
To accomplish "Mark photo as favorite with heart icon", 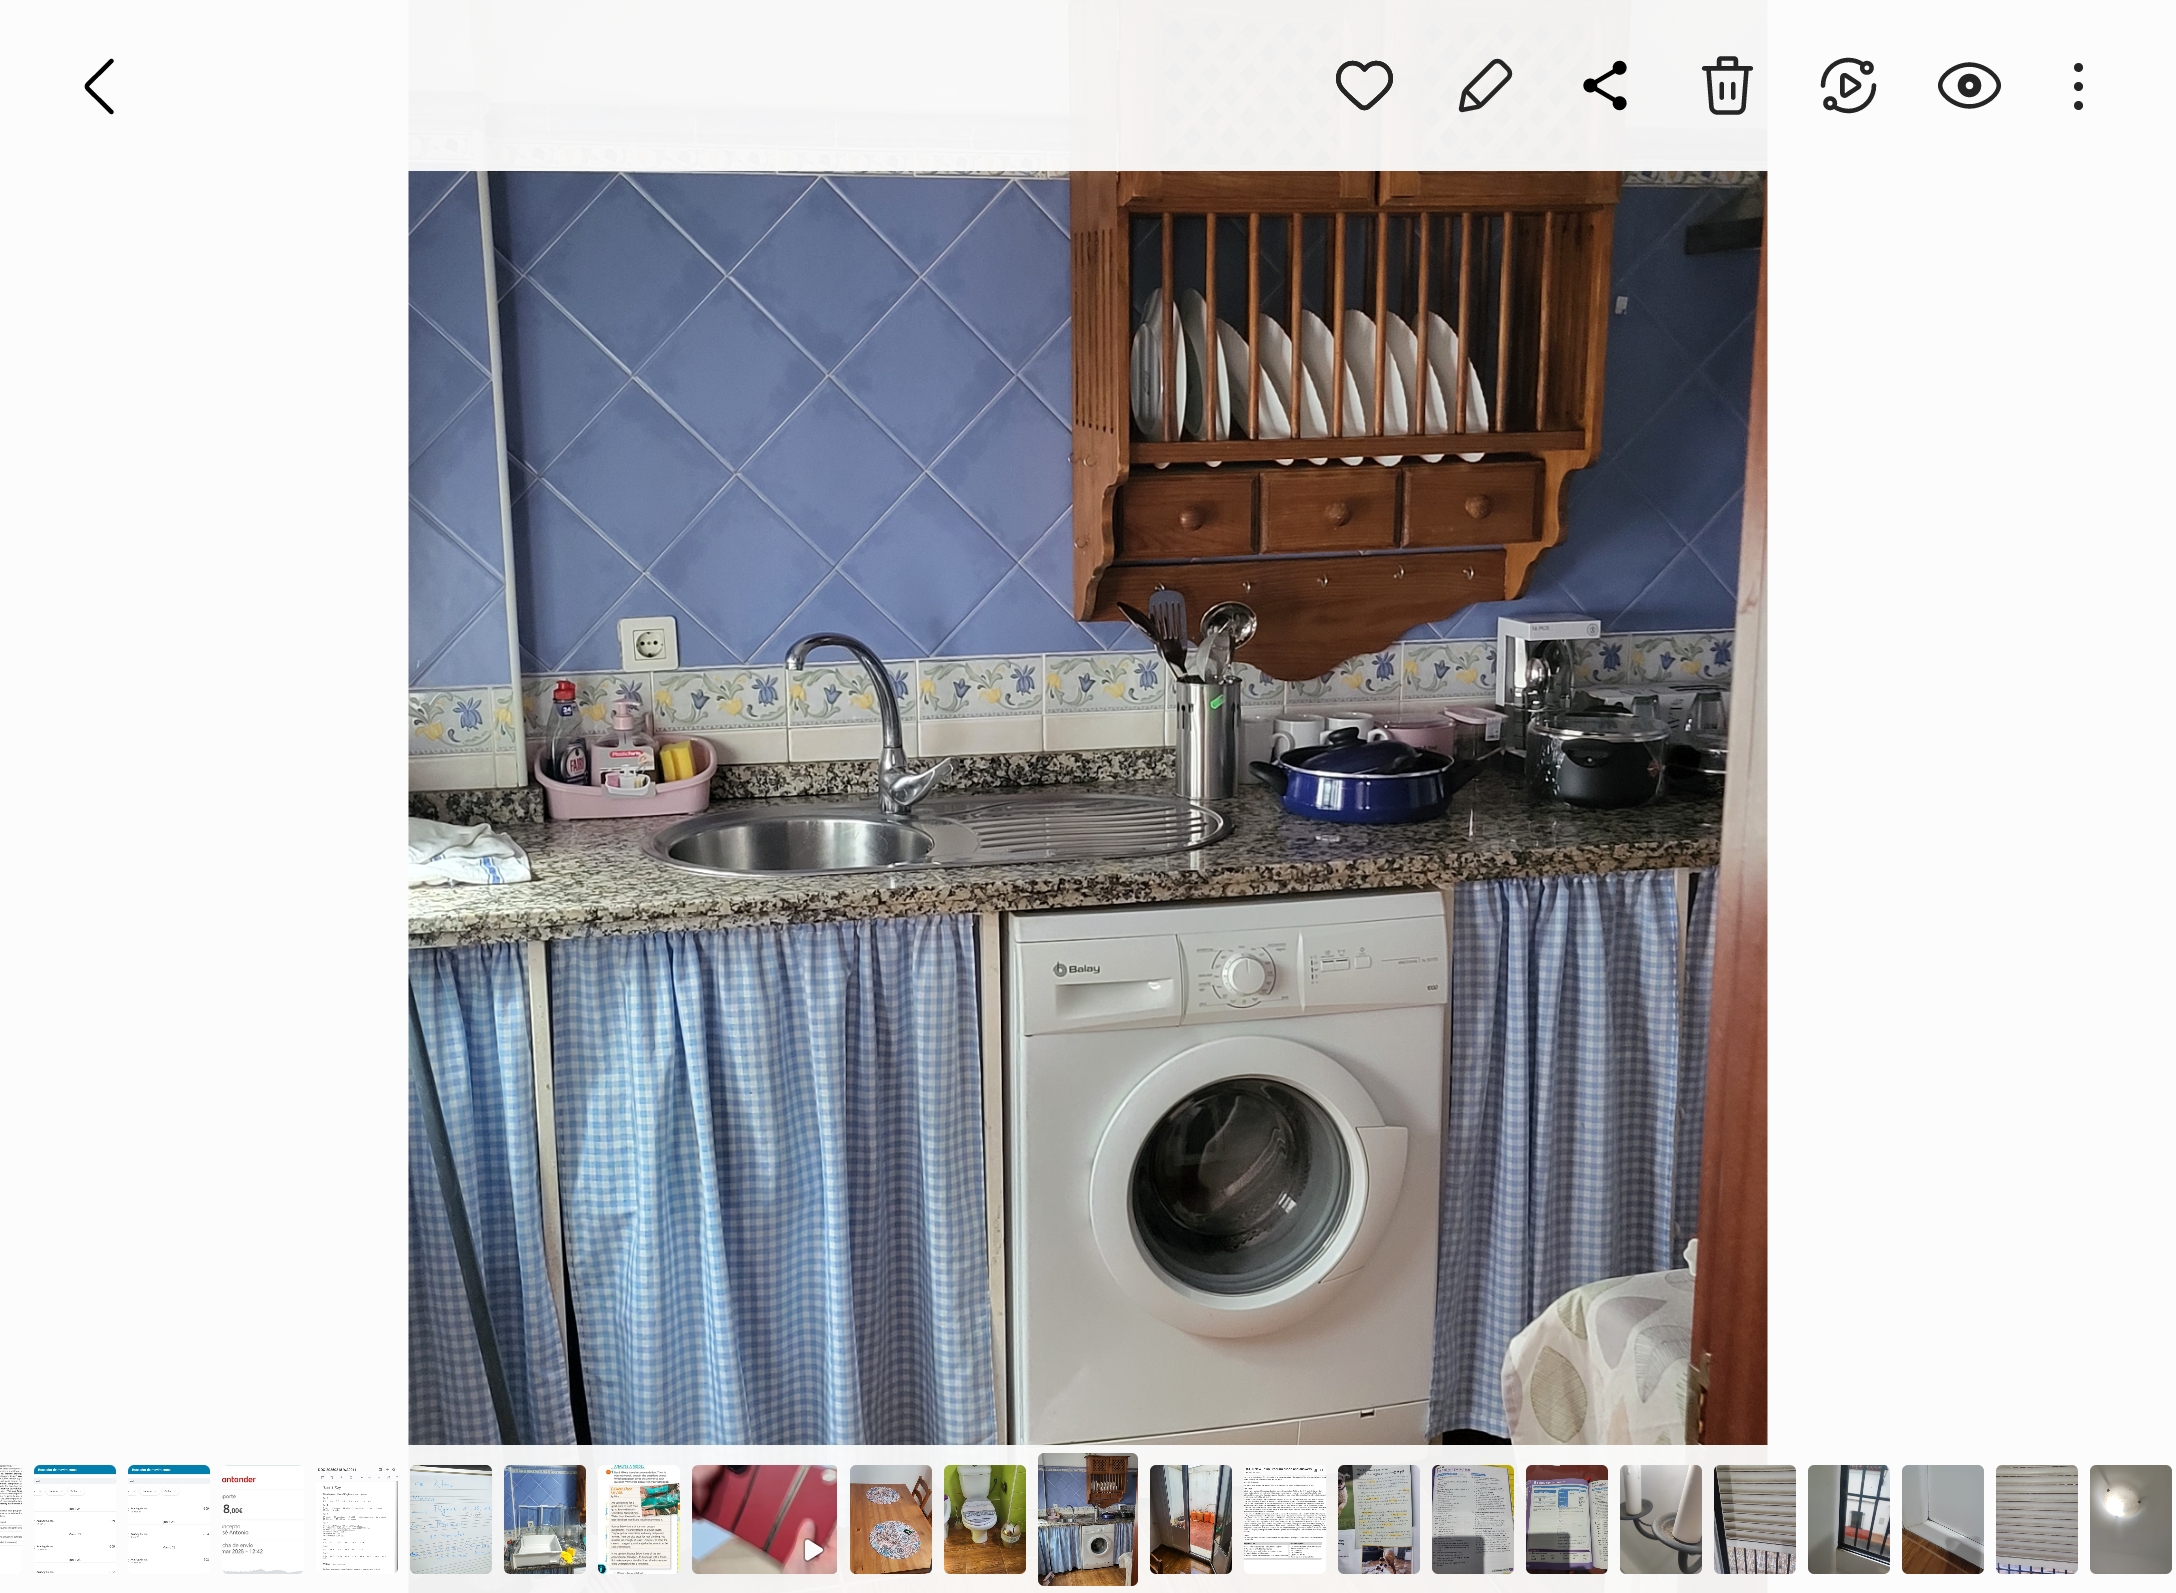I will click(1364, 86).
